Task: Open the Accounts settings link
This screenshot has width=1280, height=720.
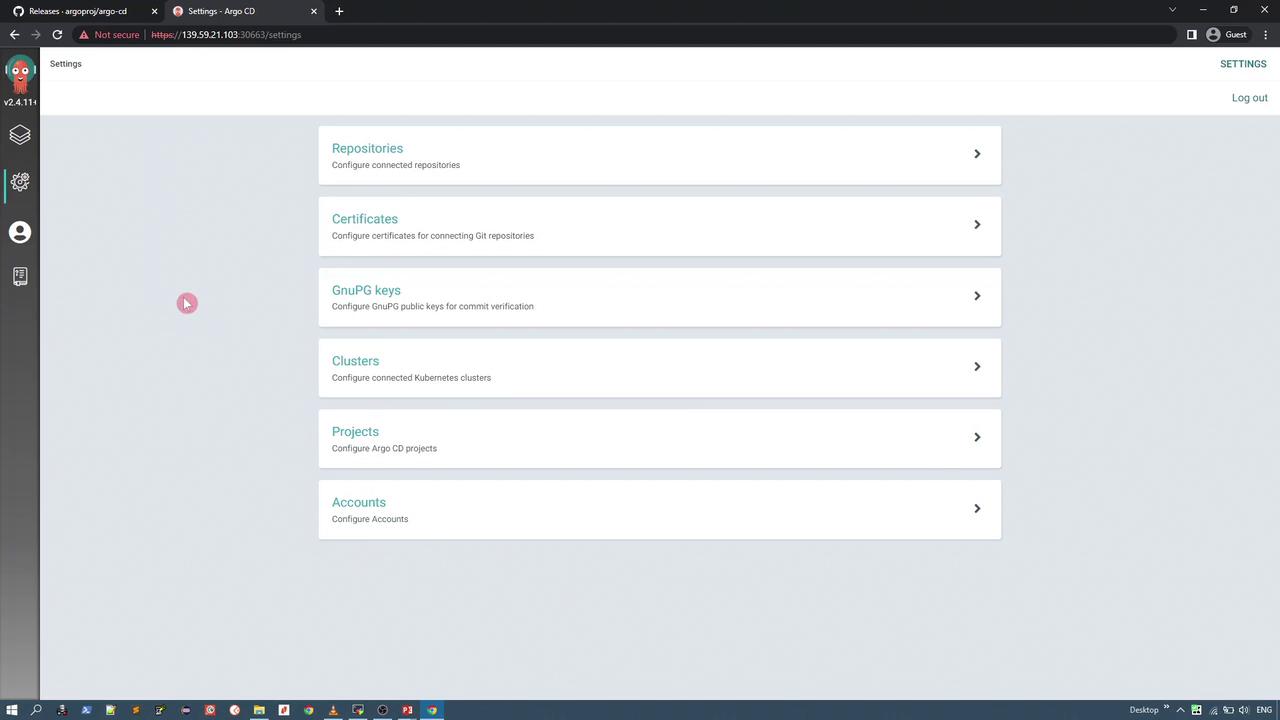Action: [x=359, y=503]
